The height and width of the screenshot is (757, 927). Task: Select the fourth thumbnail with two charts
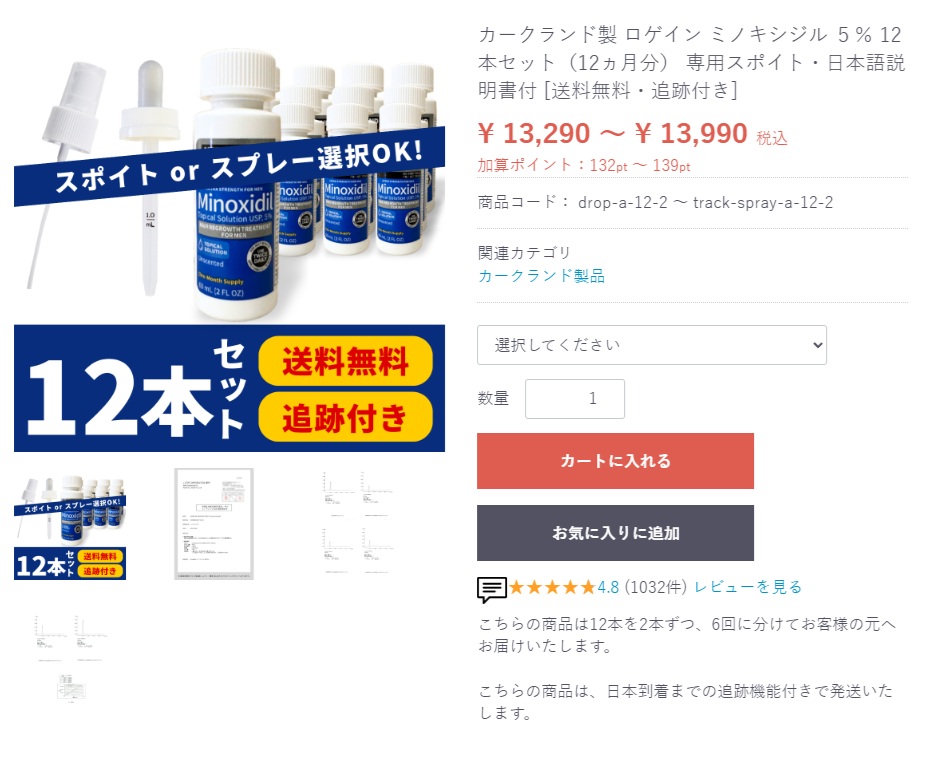(x=70, y=639)
